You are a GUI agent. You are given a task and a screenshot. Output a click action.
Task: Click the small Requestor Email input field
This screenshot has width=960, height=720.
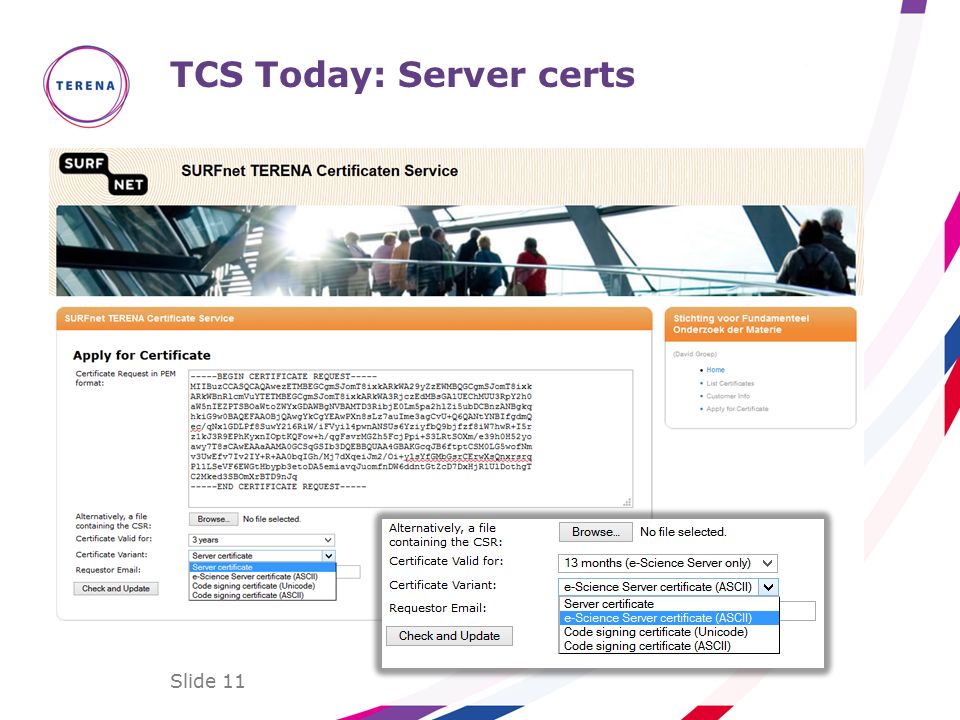point(348,572)
